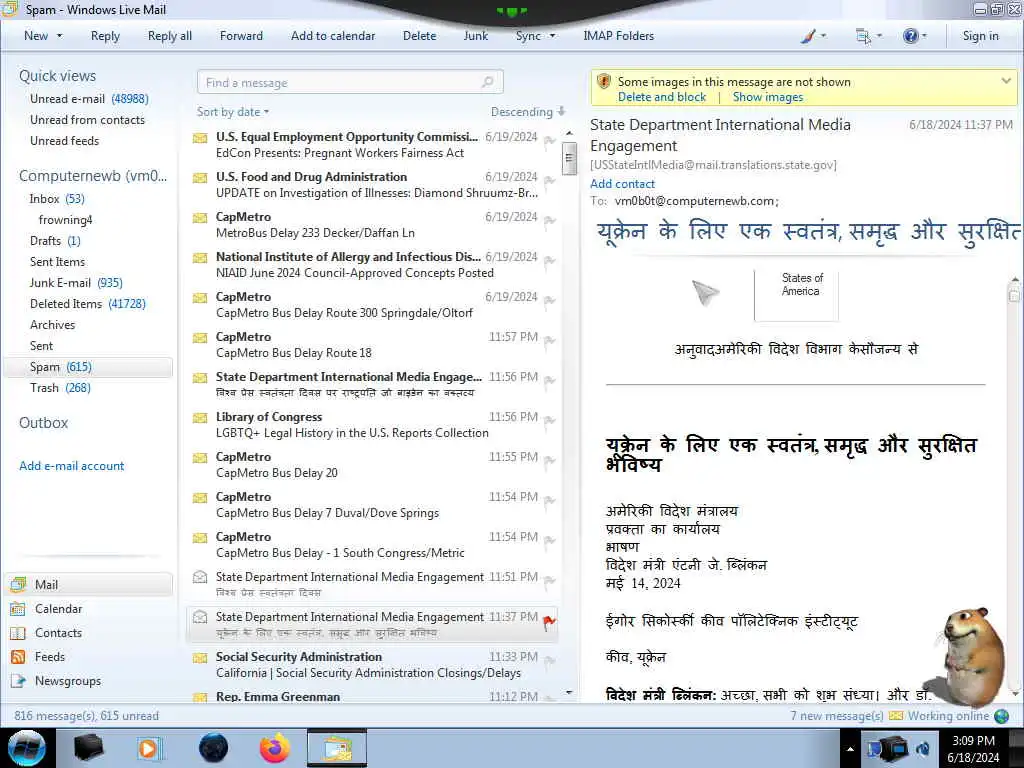The image size is (1024, 768).
Task: Click Reply all in the toolbar
Action: point(170,36)
